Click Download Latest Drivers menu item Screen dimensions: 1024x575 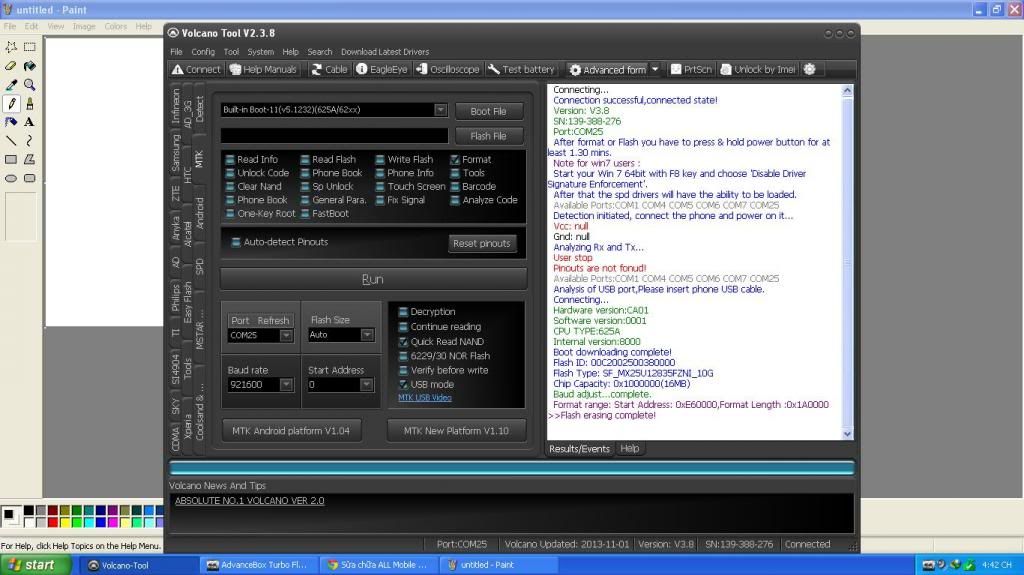[x=385, y=52]
